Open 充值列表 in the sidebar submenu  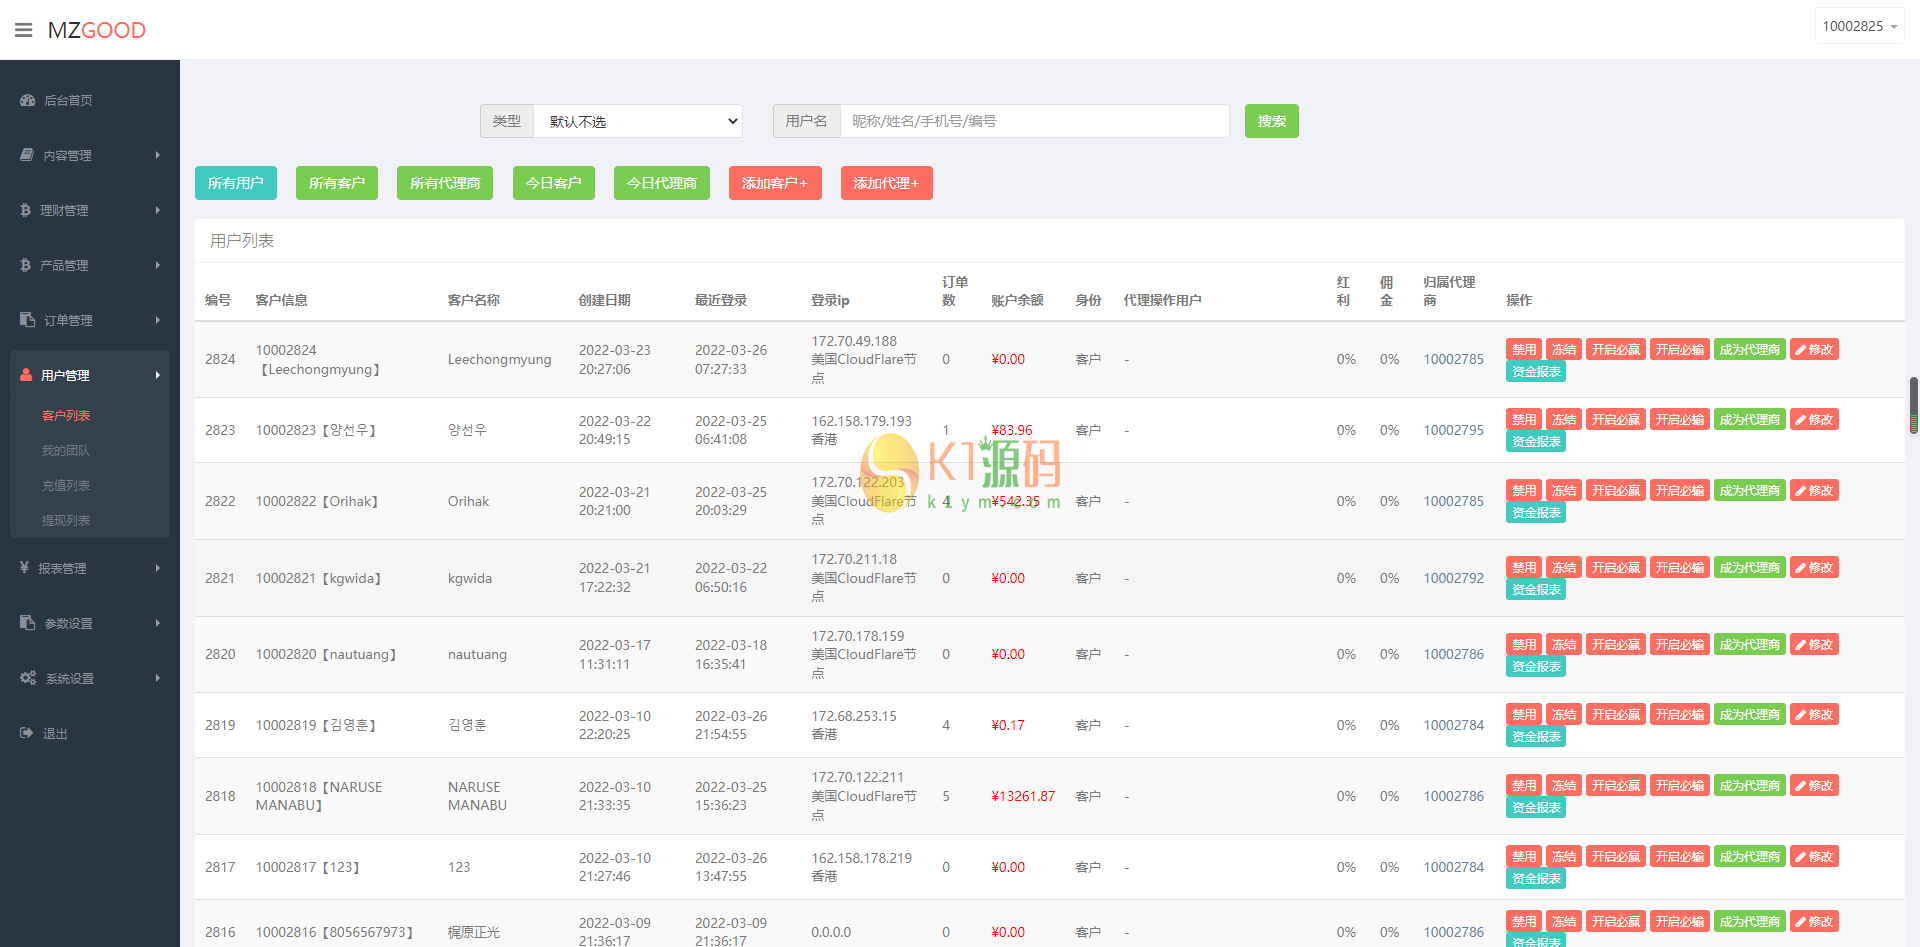point(66,486)
